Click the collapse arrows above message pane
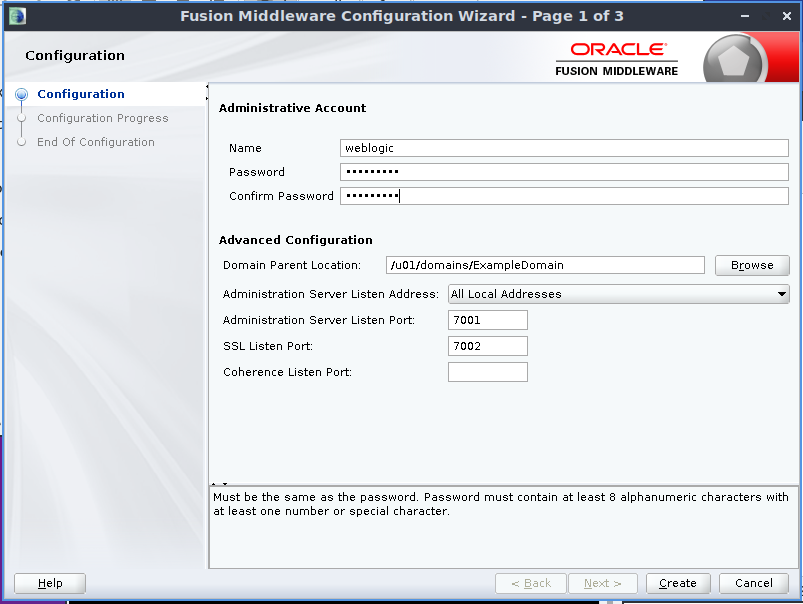803x604 pixels. [x=219, y=484]
